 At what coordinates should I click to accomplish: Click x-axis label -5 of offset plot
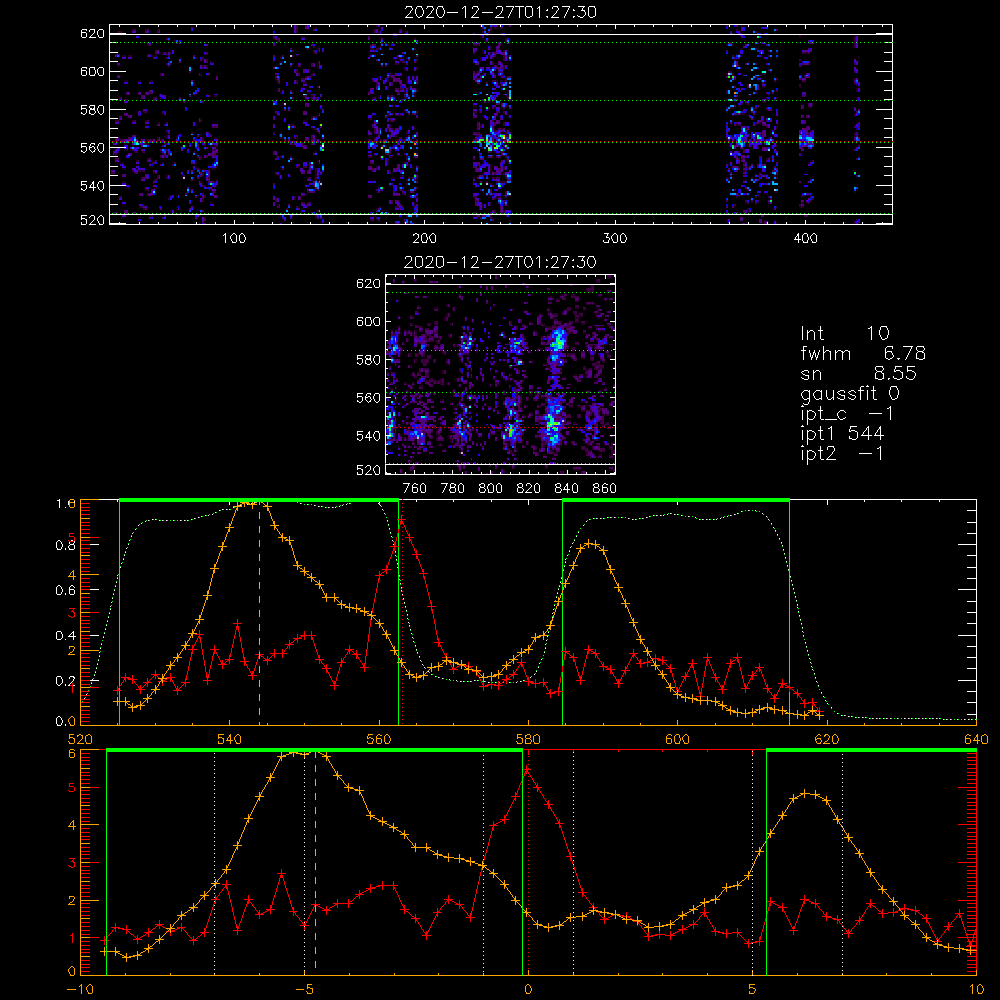(x=304, y=989)
